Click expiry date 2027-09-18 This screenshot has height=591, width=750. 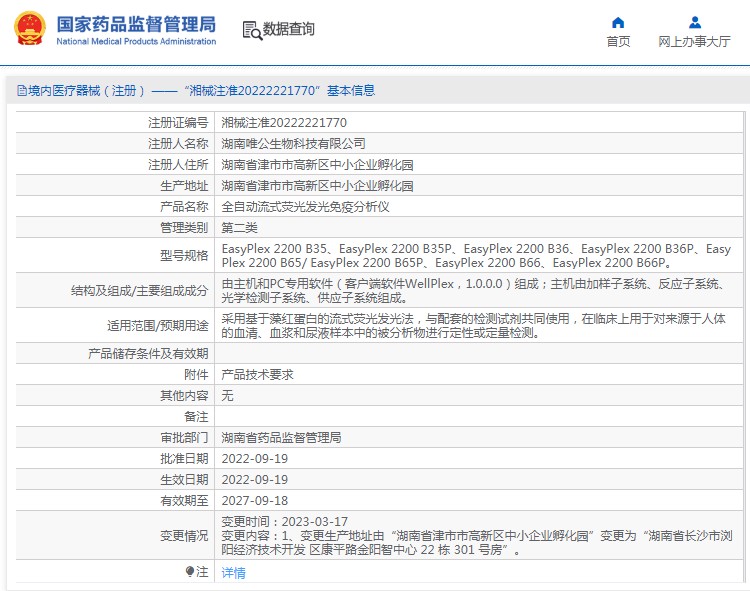(x=254, y=501)
